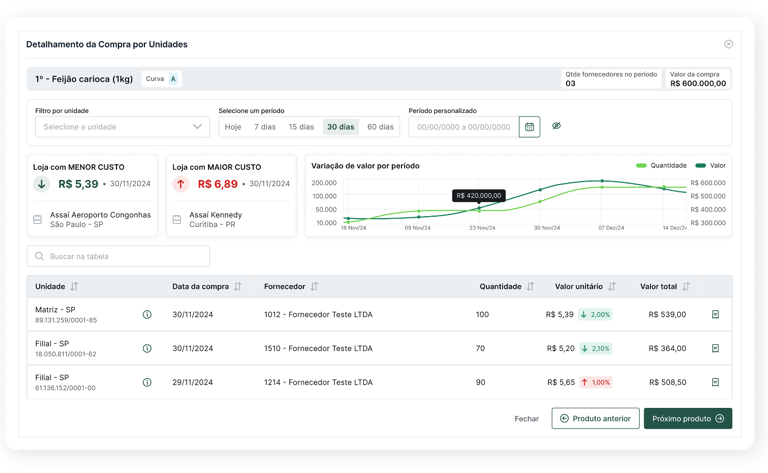Click the 2,00% decrease badge
This screenshot has height=473, width=768.
pos(595,314)
